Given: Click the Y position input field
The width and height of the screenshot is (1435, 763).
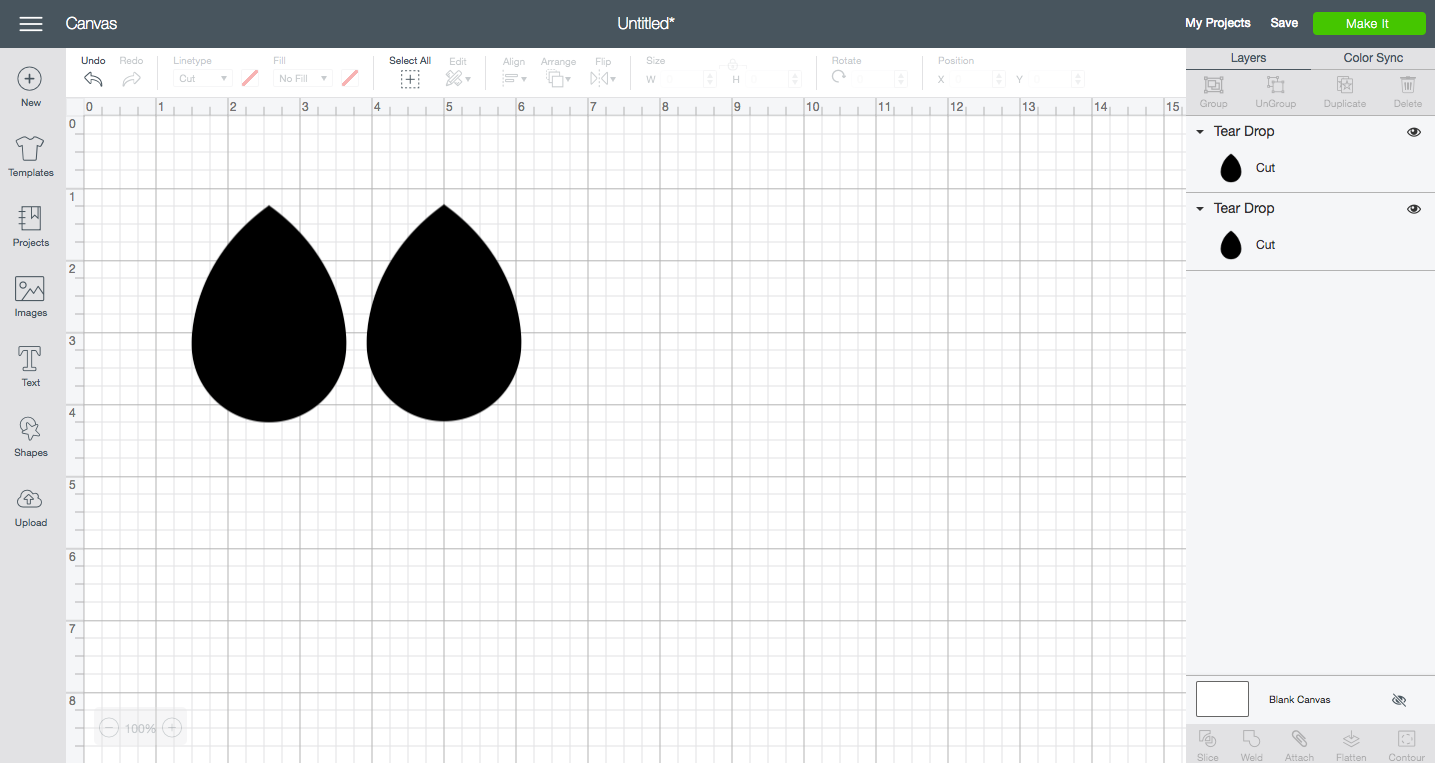Looking at the screenshot, I should coord(1056,79).
